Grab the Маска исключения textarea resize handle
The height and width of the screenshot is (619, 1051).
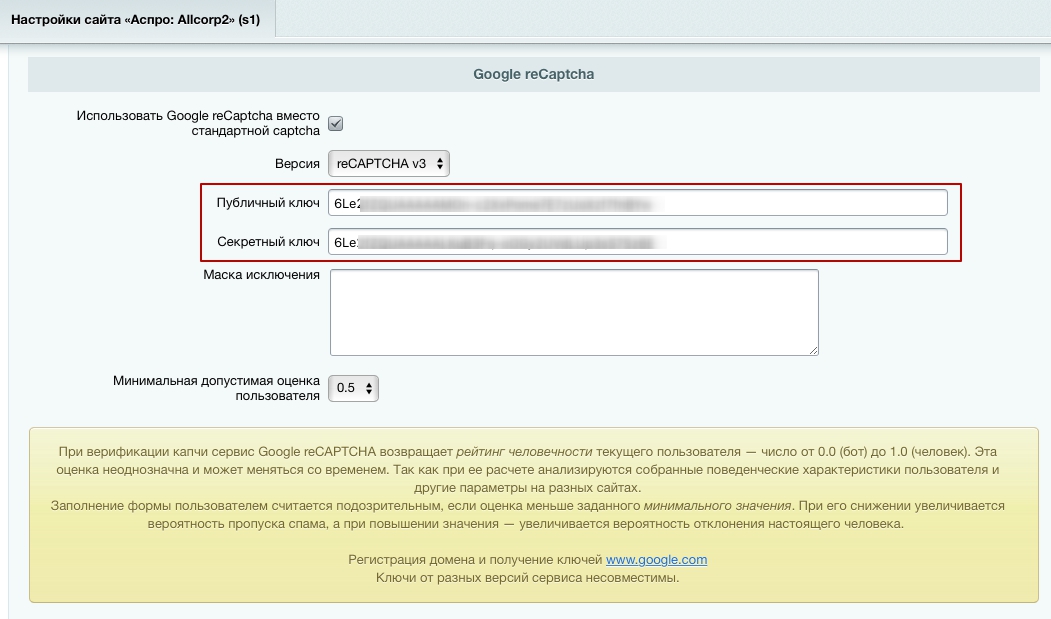(814, 350)
